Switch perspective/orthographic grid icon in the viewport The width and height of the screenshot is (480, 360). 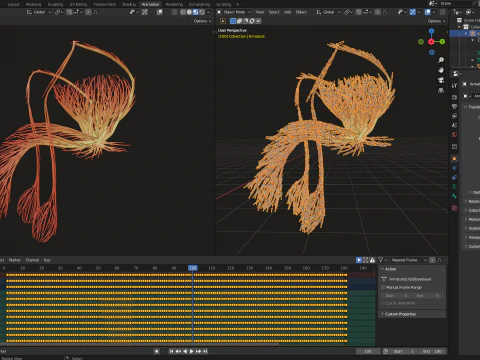point(441,90)
